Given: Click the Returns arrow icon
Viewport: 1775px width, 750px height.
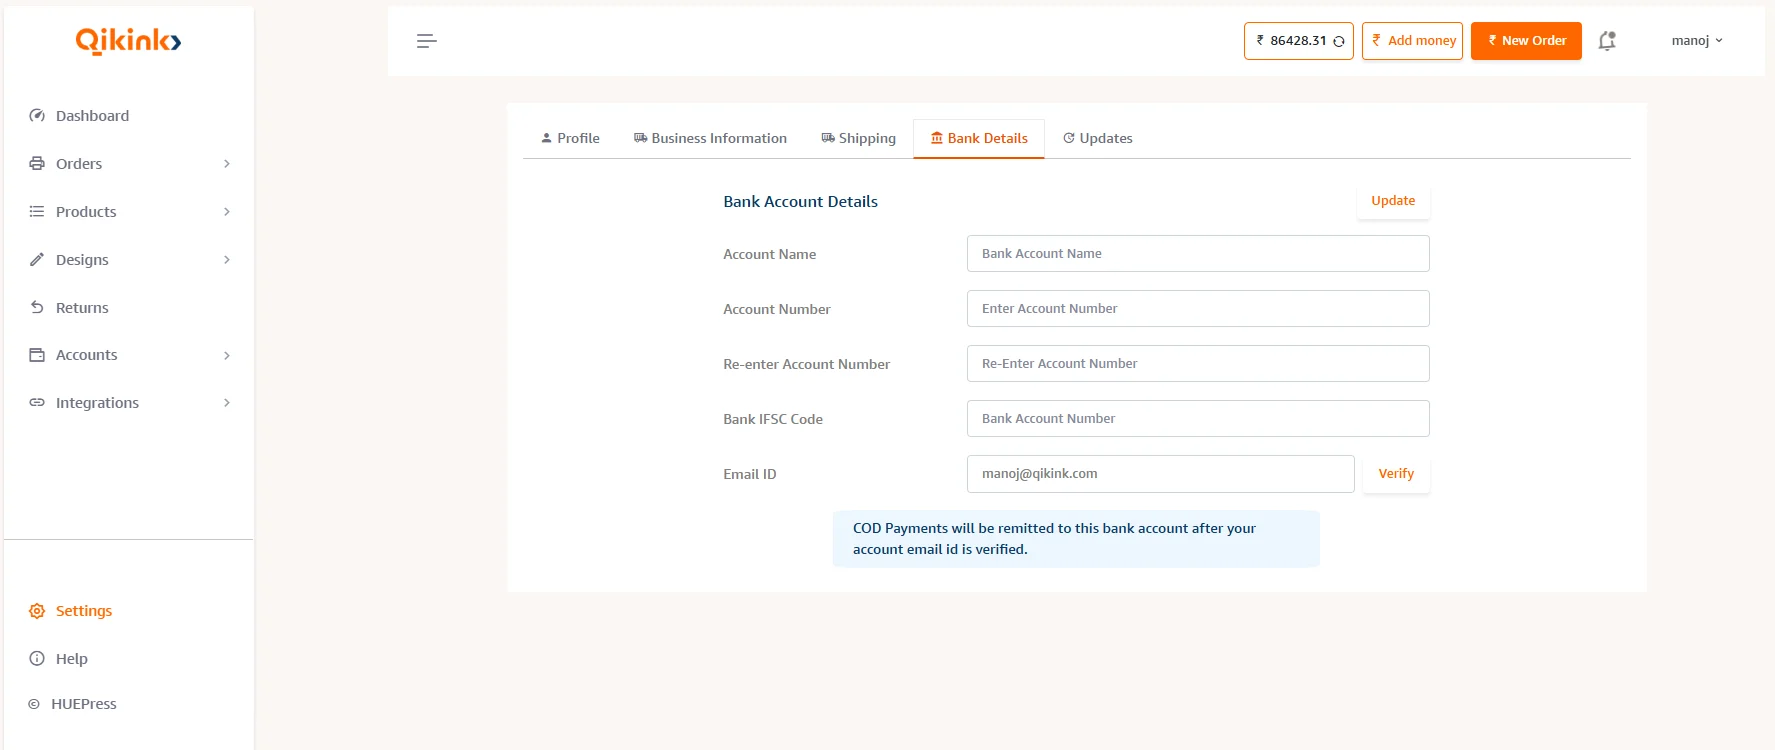Looking at the screenshot, I should [x=37, y=308].
